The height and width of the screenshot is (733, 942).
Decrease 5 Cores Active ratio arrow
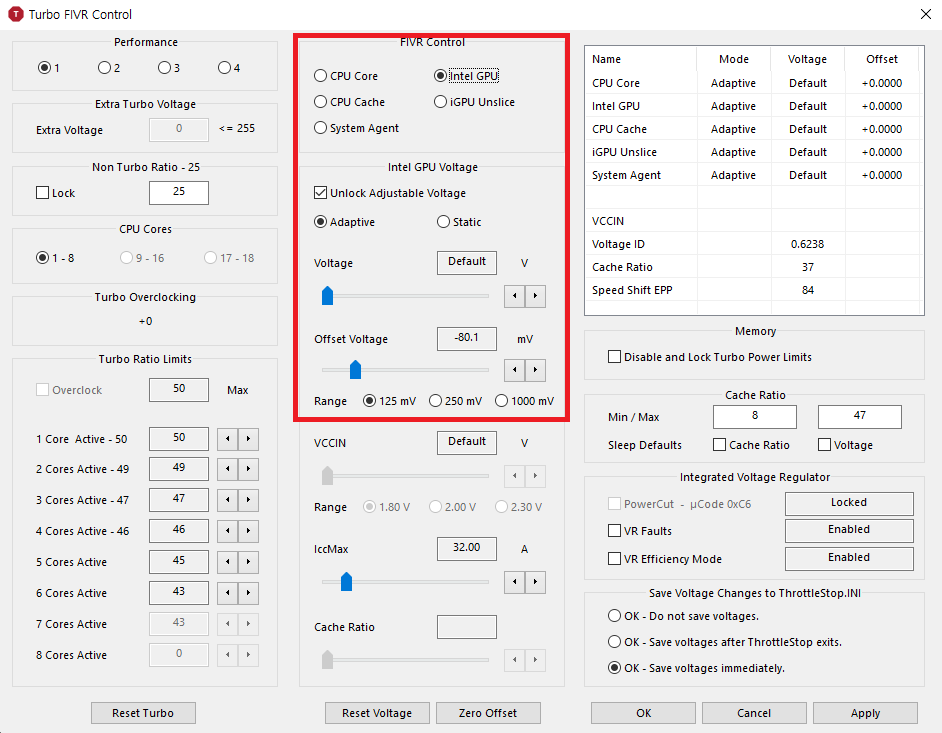coord(227,562)
